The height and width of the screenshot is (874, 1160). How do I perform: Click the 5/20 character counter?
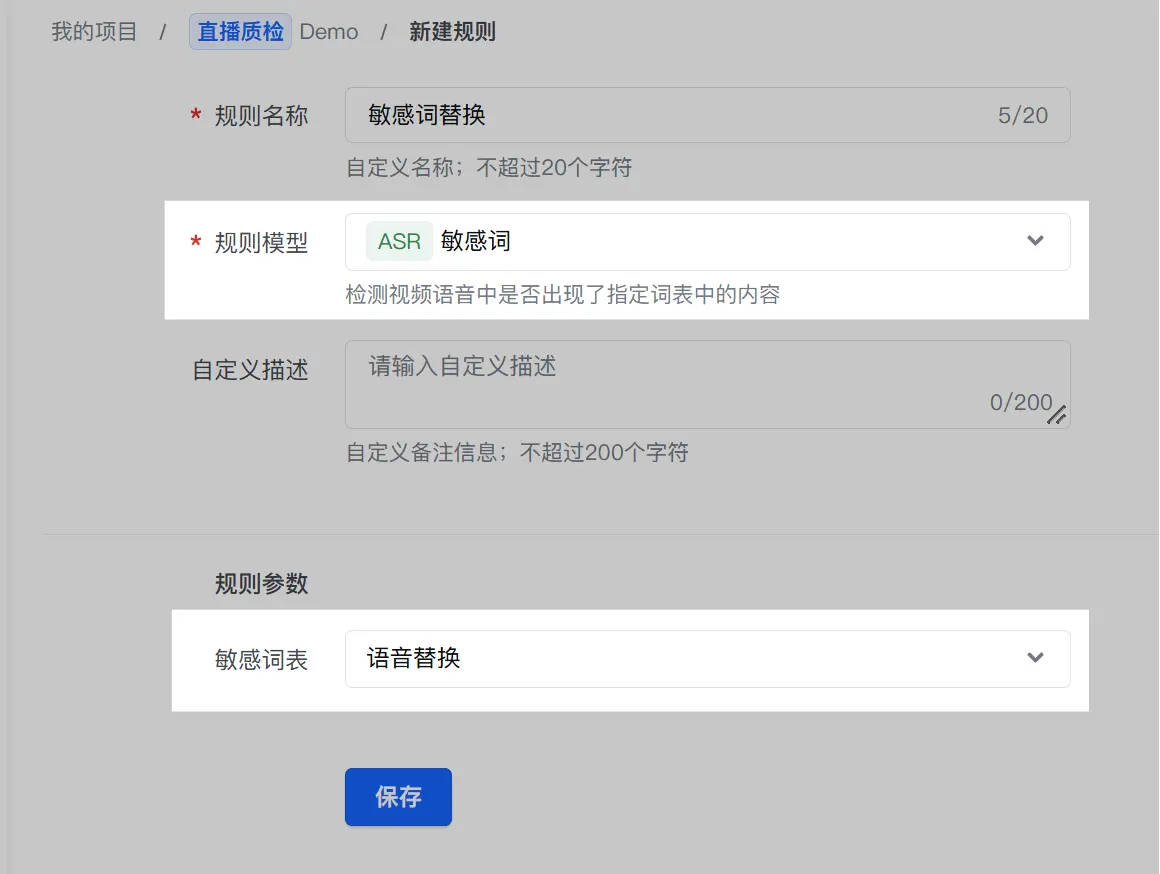[1022, 115]
